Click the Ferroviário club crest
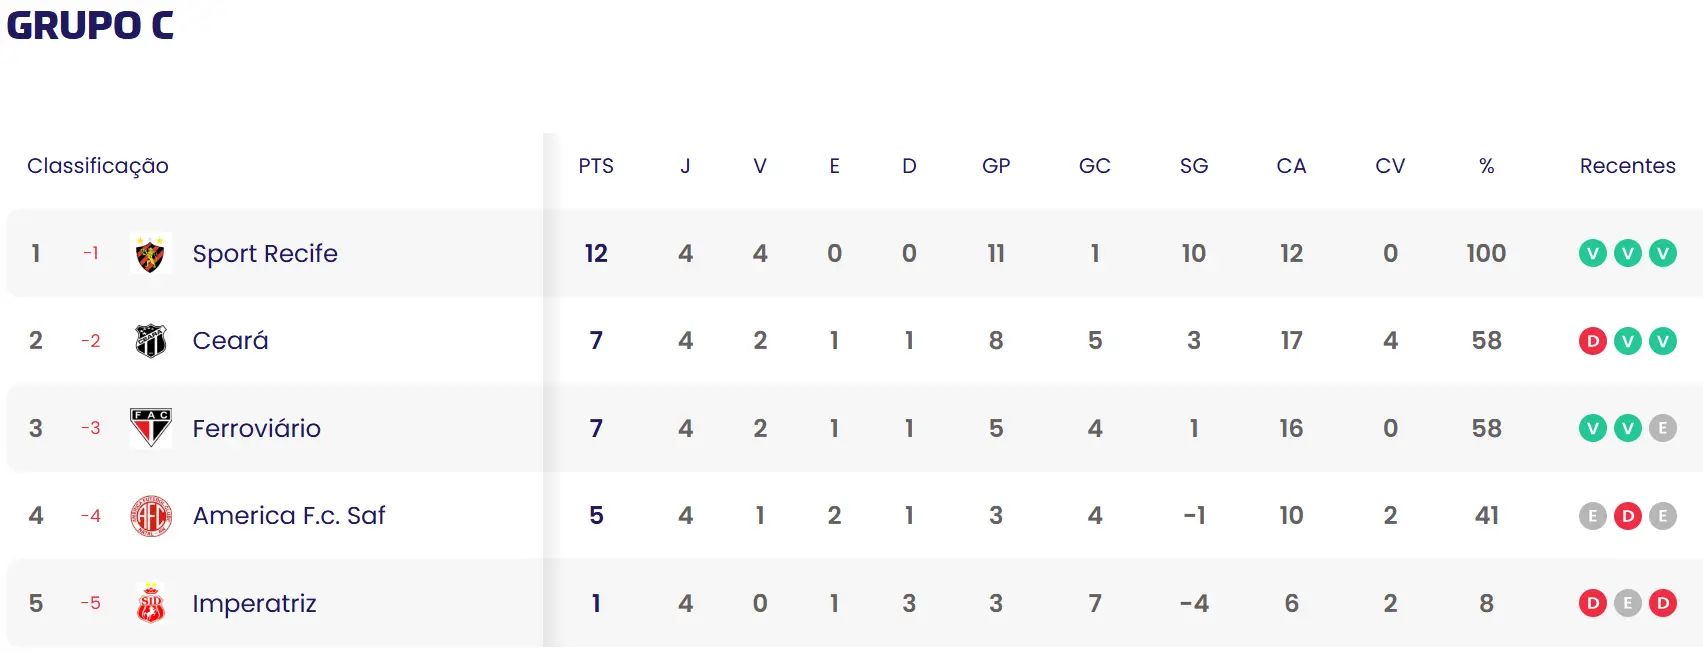1703x653 pixels. point(151,428)
